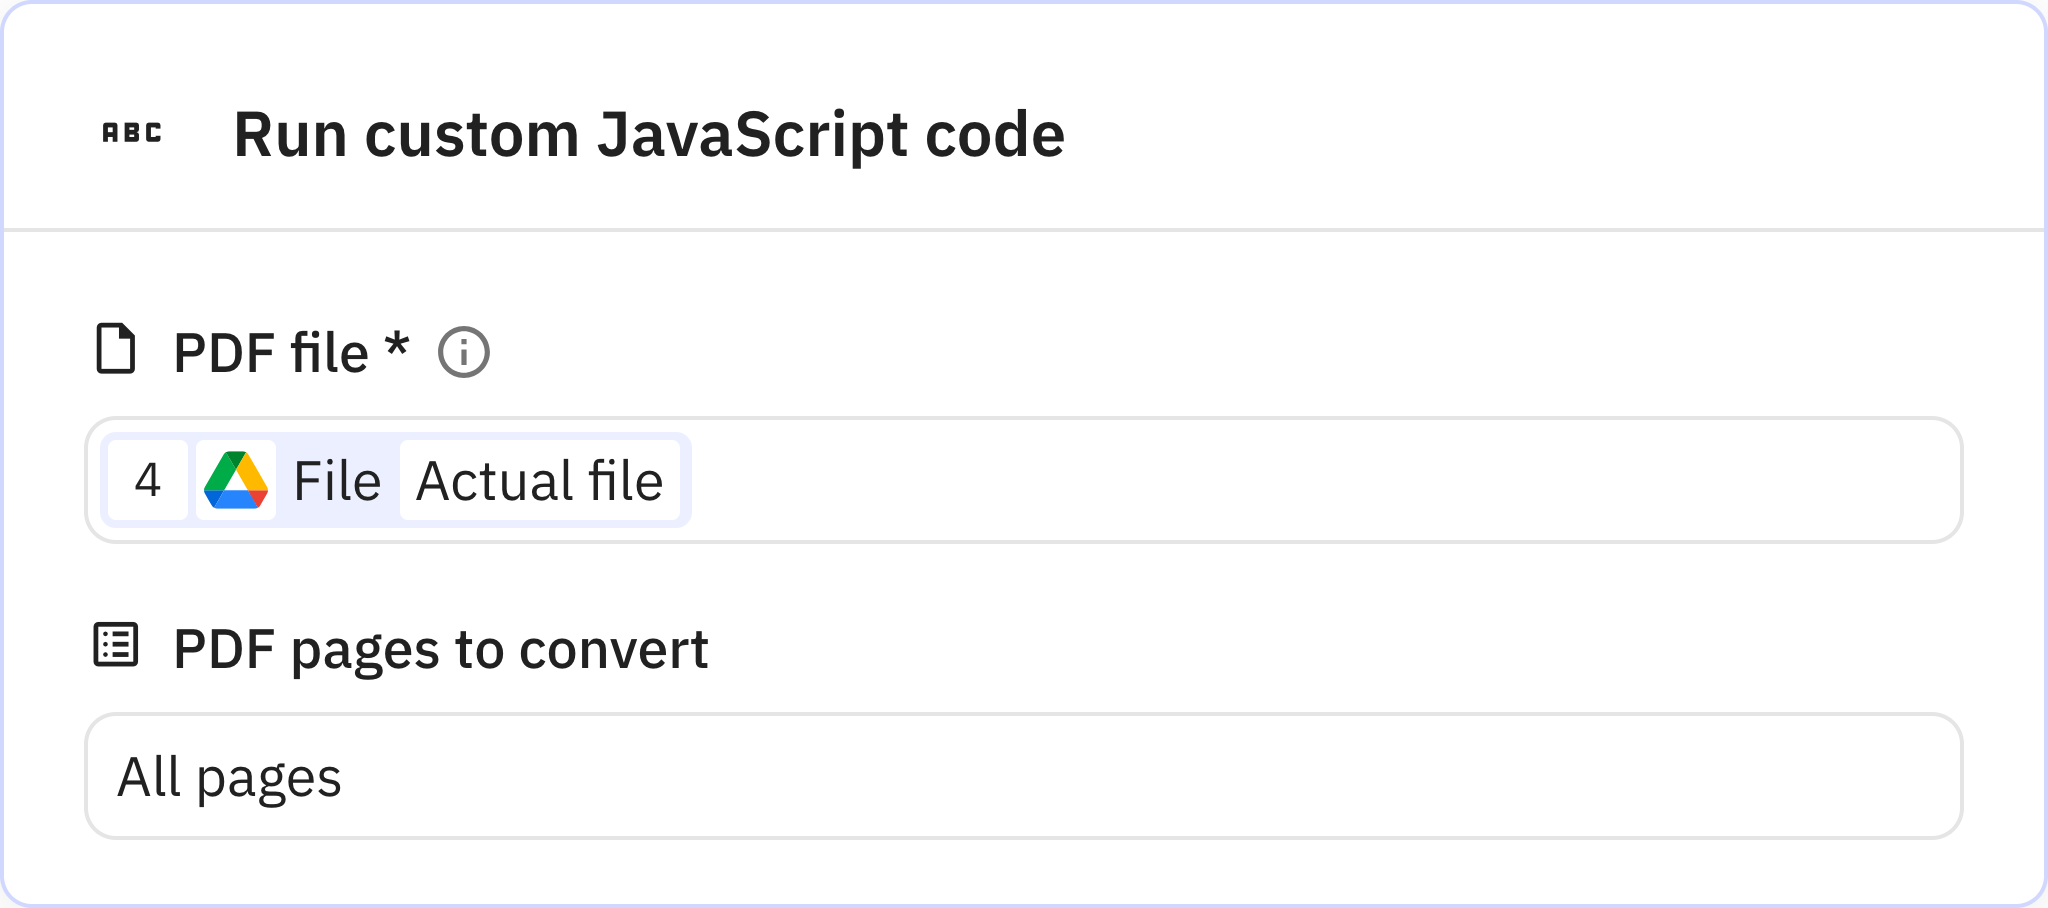Open the "All pages" dropdown
Viewport: 2048px width, 908px height.
point(1022,776)
